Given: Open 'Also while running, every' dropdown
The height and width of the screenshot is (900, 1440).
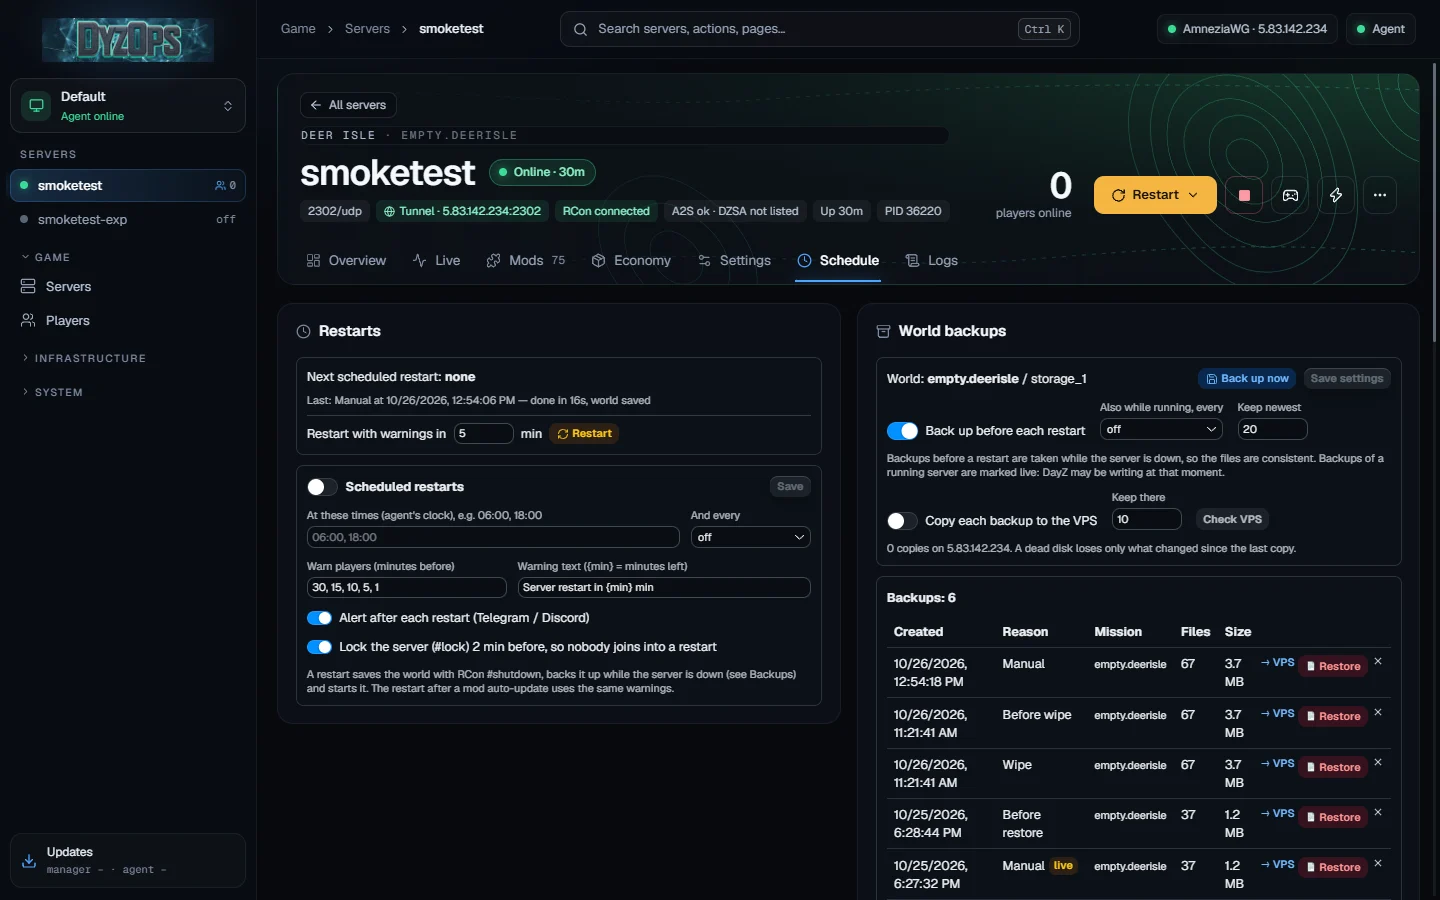Looking at the screenshot, I should 1161,429.
